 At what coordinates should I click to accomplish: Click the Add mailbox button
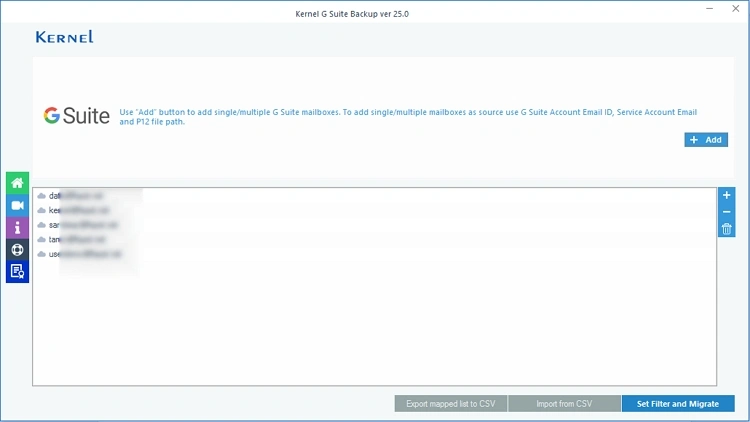[706, 140]
